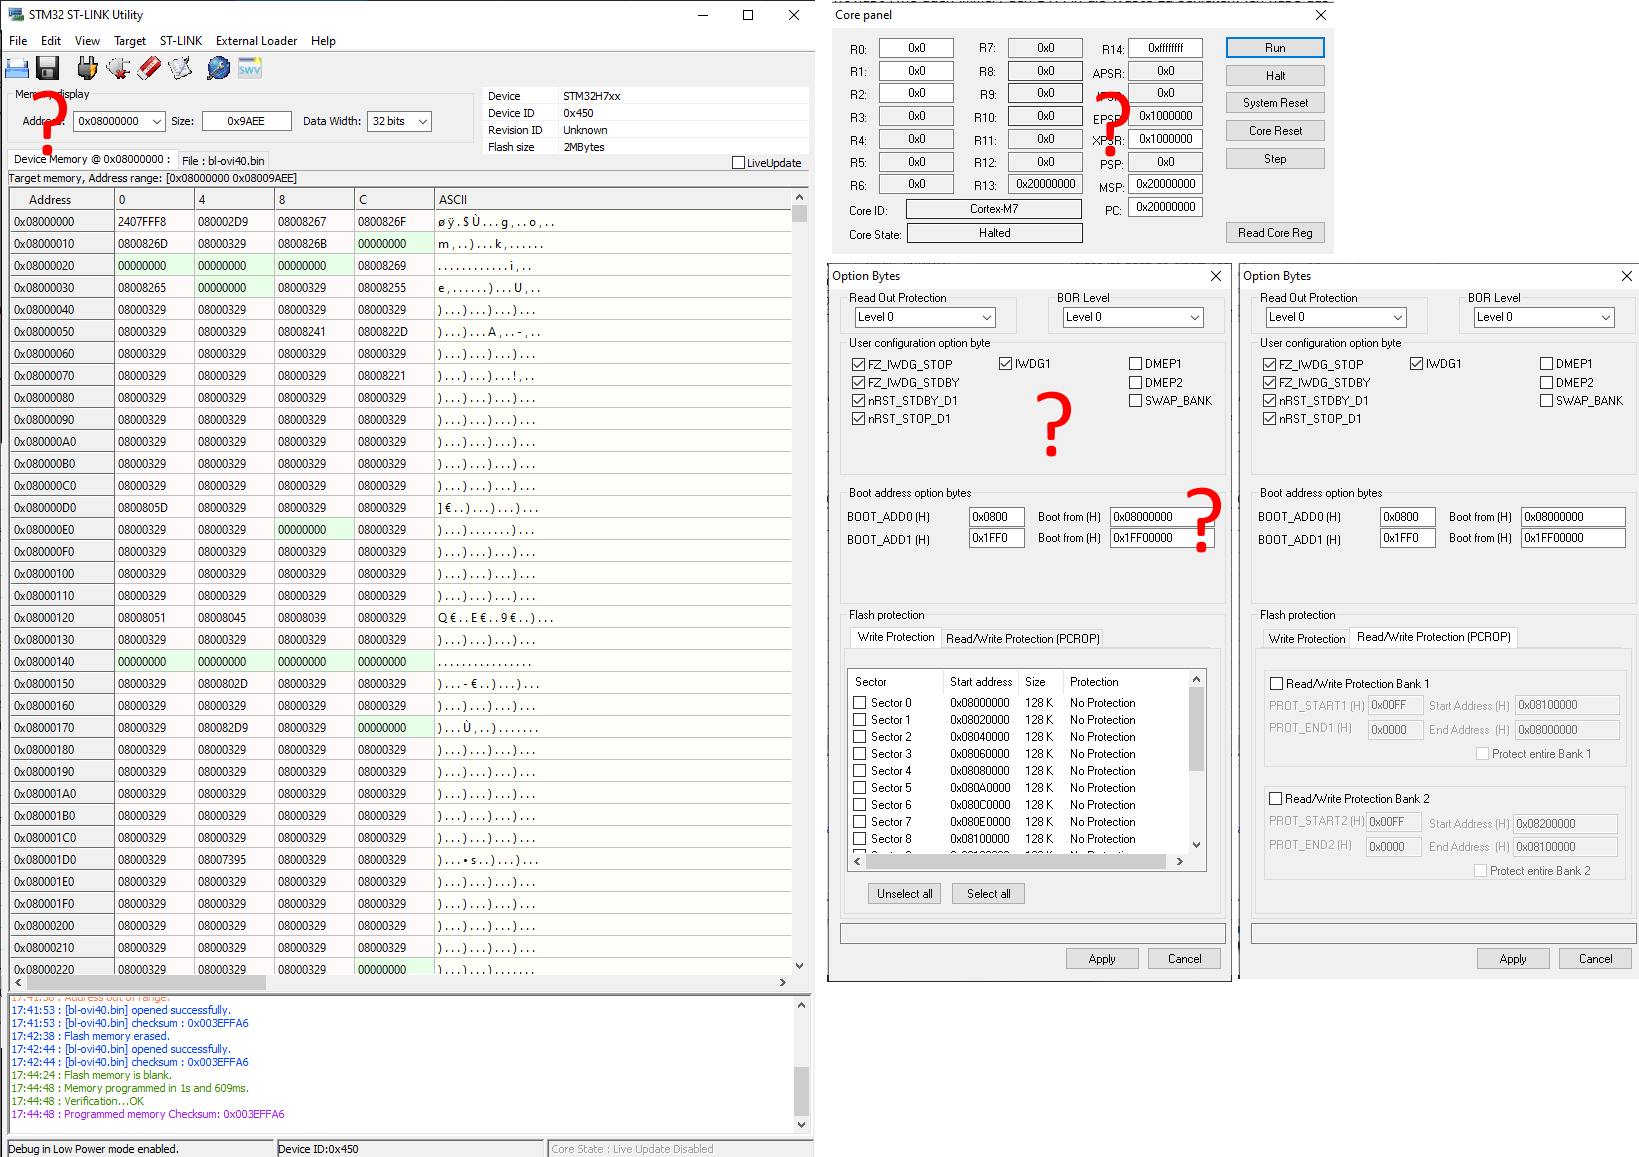The width and height of the screenshot is (1639, 1157).
Task: Open BOR Level dropdown in the right Option Bytes window
Action: click(1605, 317)
